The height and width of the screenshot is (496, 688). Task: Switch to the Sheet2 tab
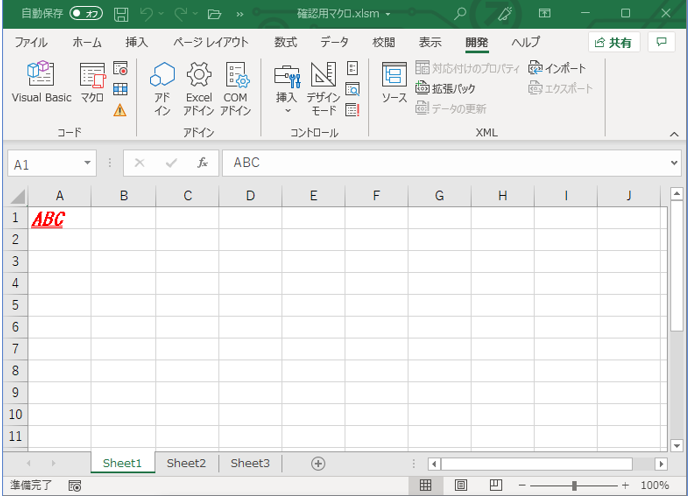(x=186, y=463)
